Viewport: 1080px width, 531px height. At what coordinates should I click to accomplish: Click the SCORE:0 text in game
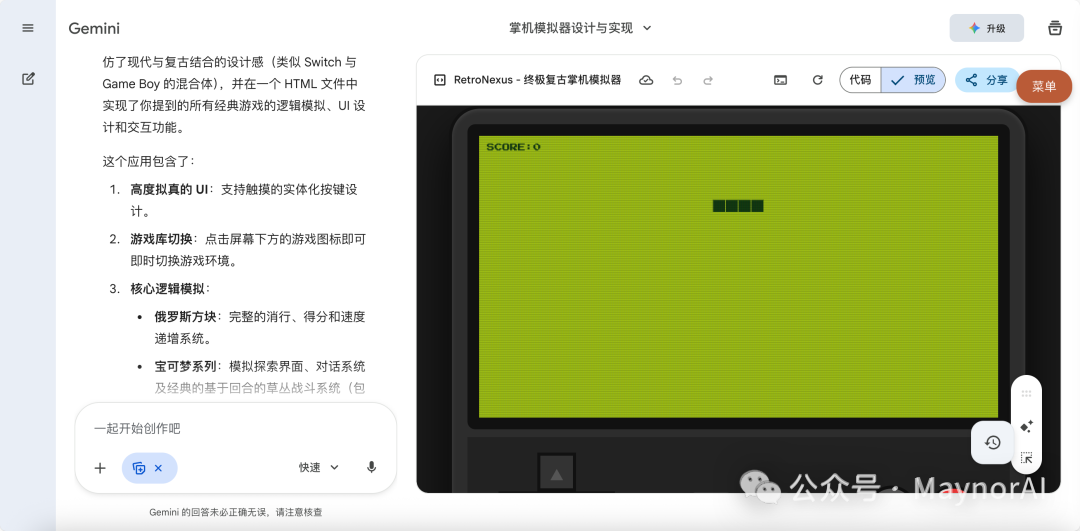pos(513,147)
